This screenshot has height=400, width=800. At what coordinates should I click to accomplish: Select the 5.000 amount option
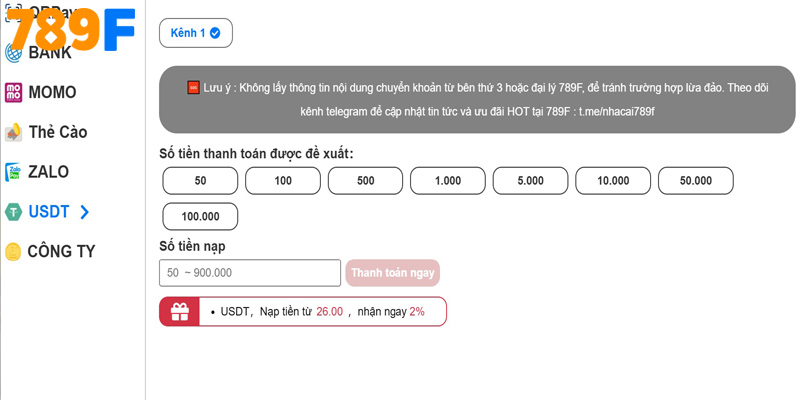point(531,181)
